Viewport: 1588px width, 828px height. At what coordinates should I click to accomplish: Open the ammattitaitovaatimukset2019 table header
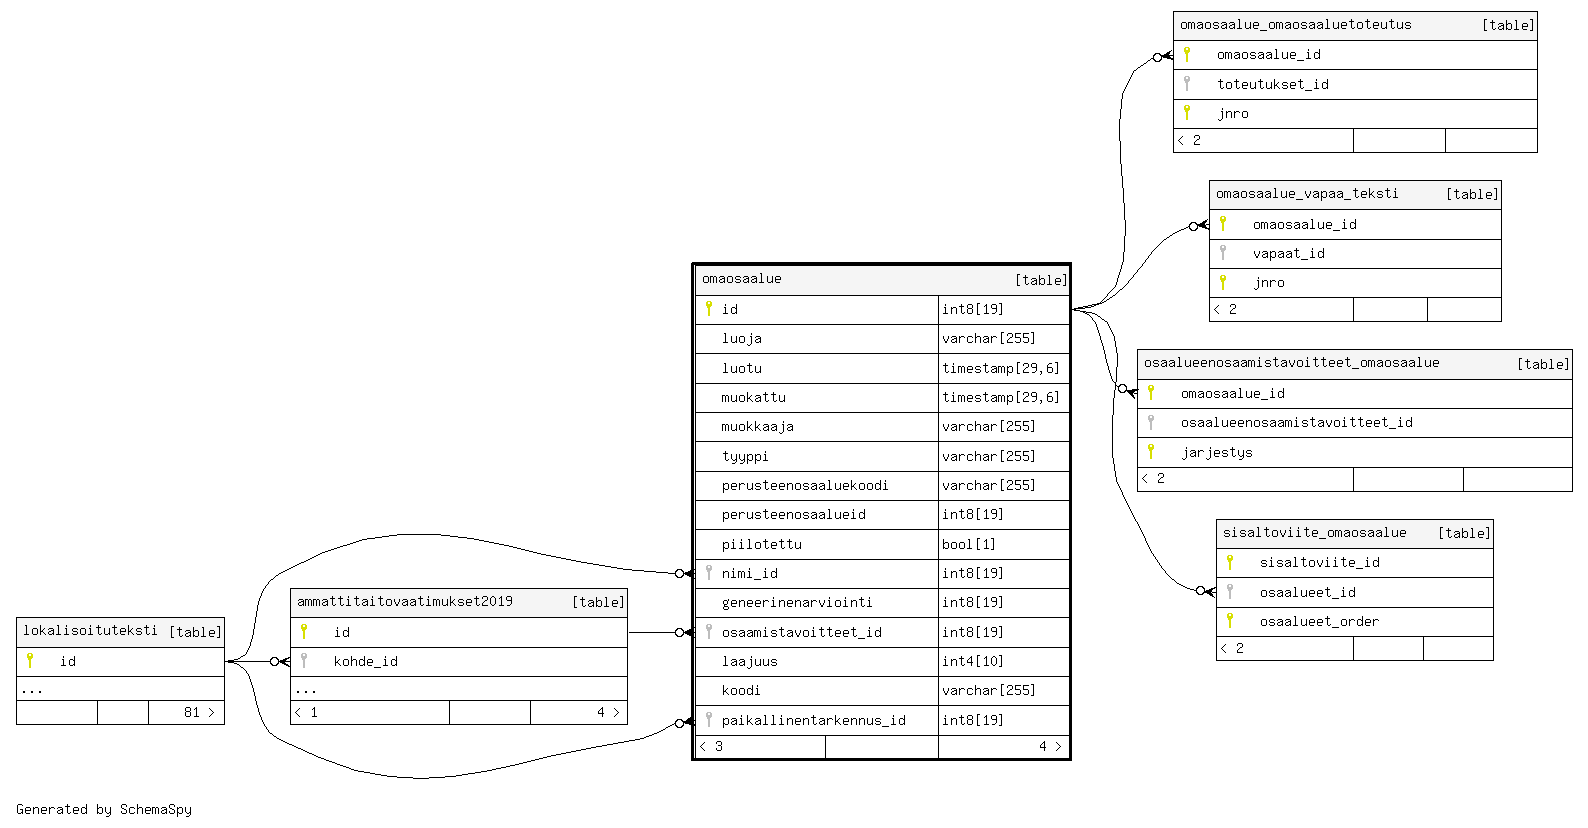click(405, 602)
